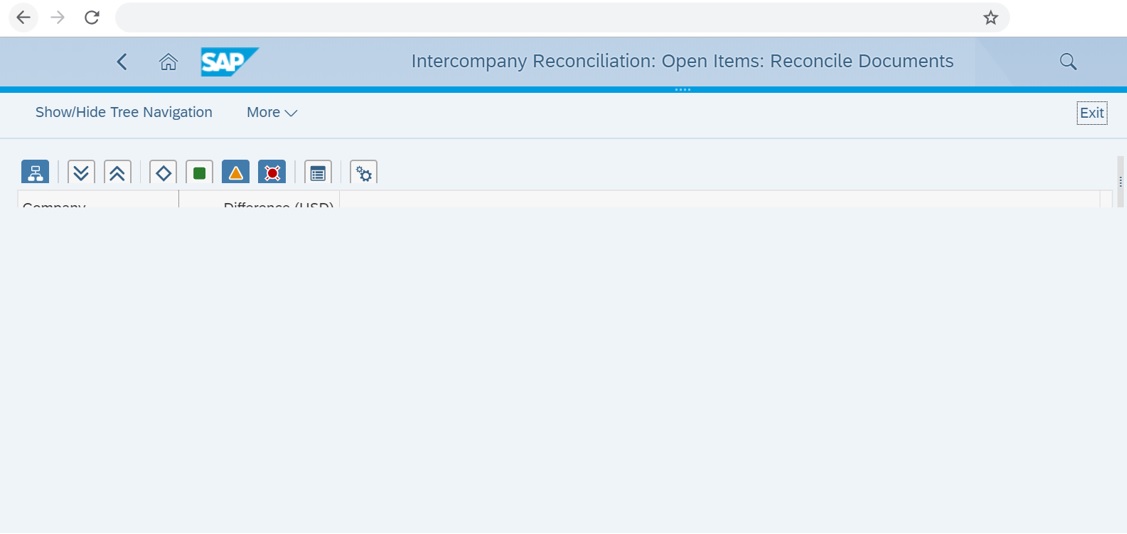This screenshot has width=1127, height=534.
Task: Collapse all nodes with double-up arrows
Action: pos(117,173)
